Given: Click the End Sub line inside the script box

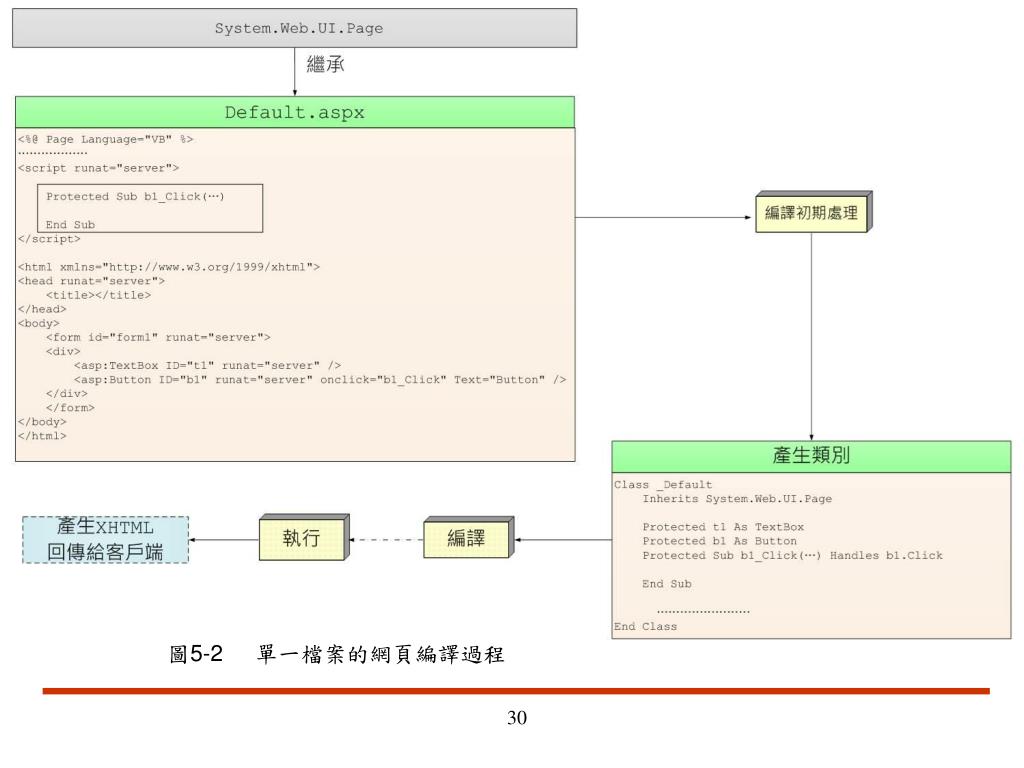Looking at the screenshot, I should [71, 225].
